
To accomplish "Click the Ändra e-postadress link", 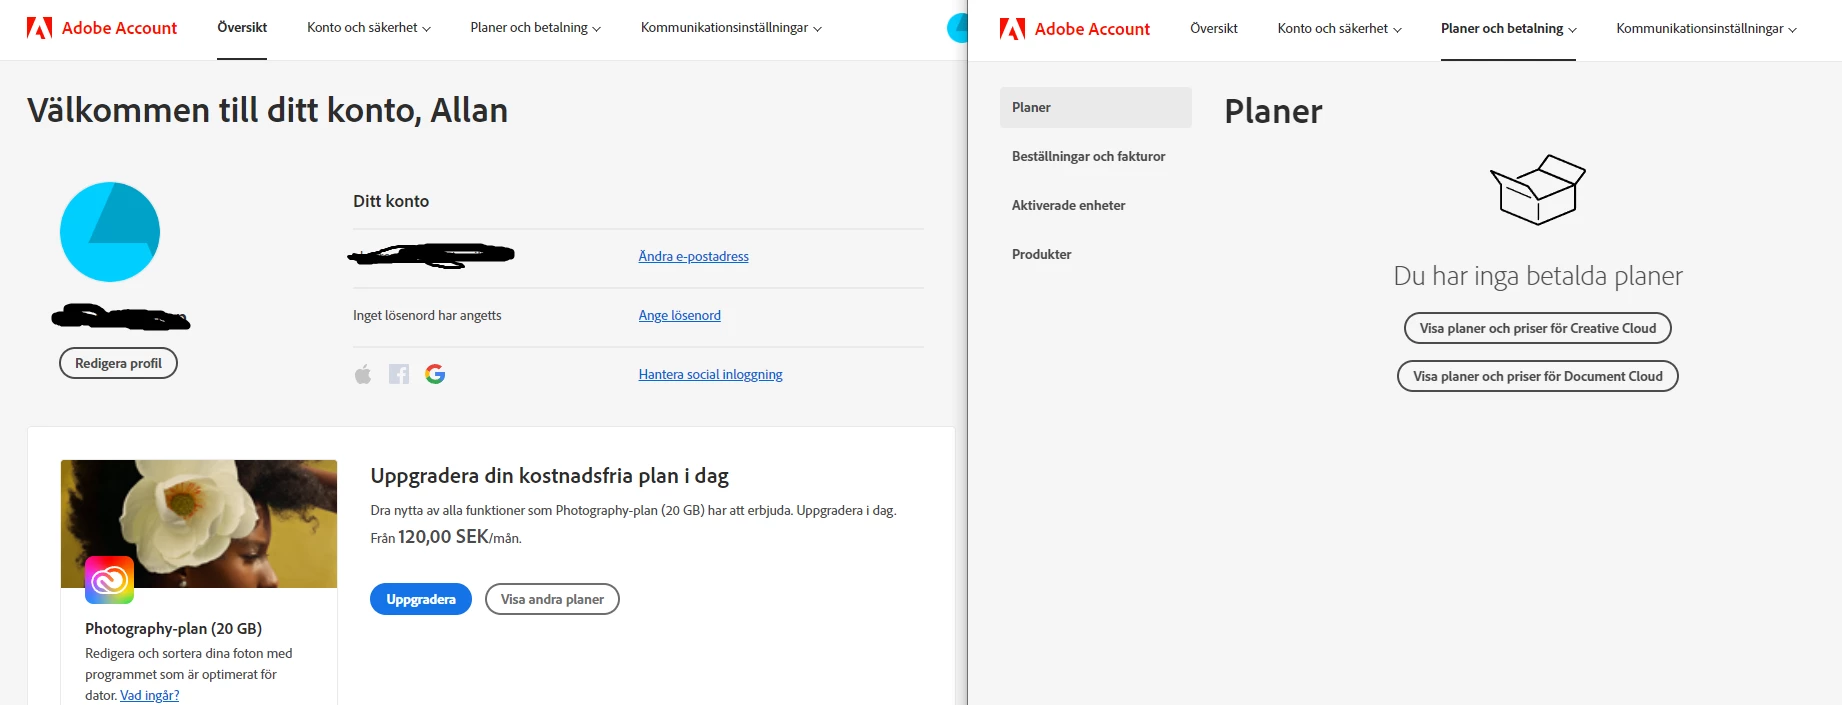I will point(694,256).
